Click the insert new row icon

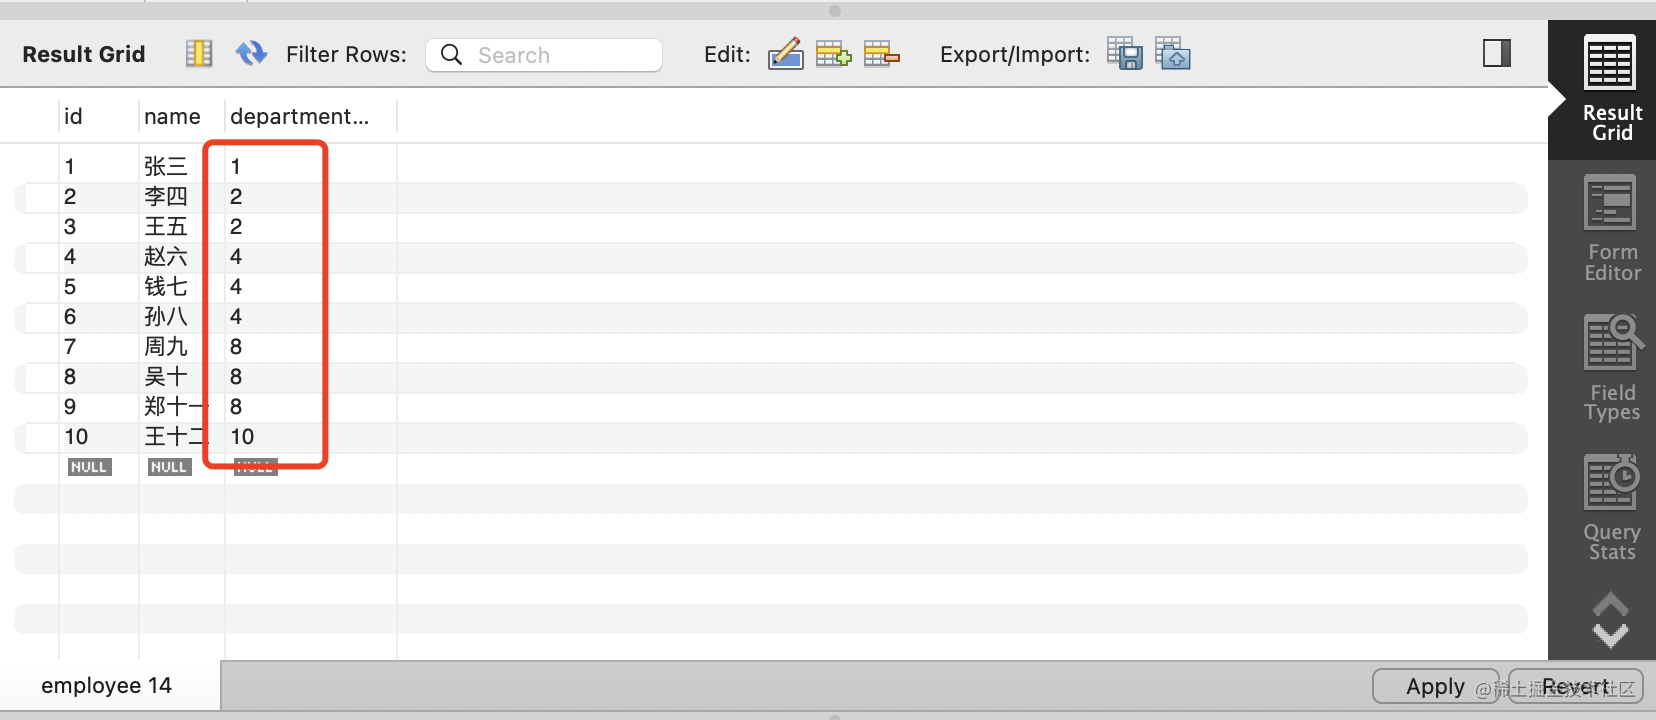click(x=833, y=54)
